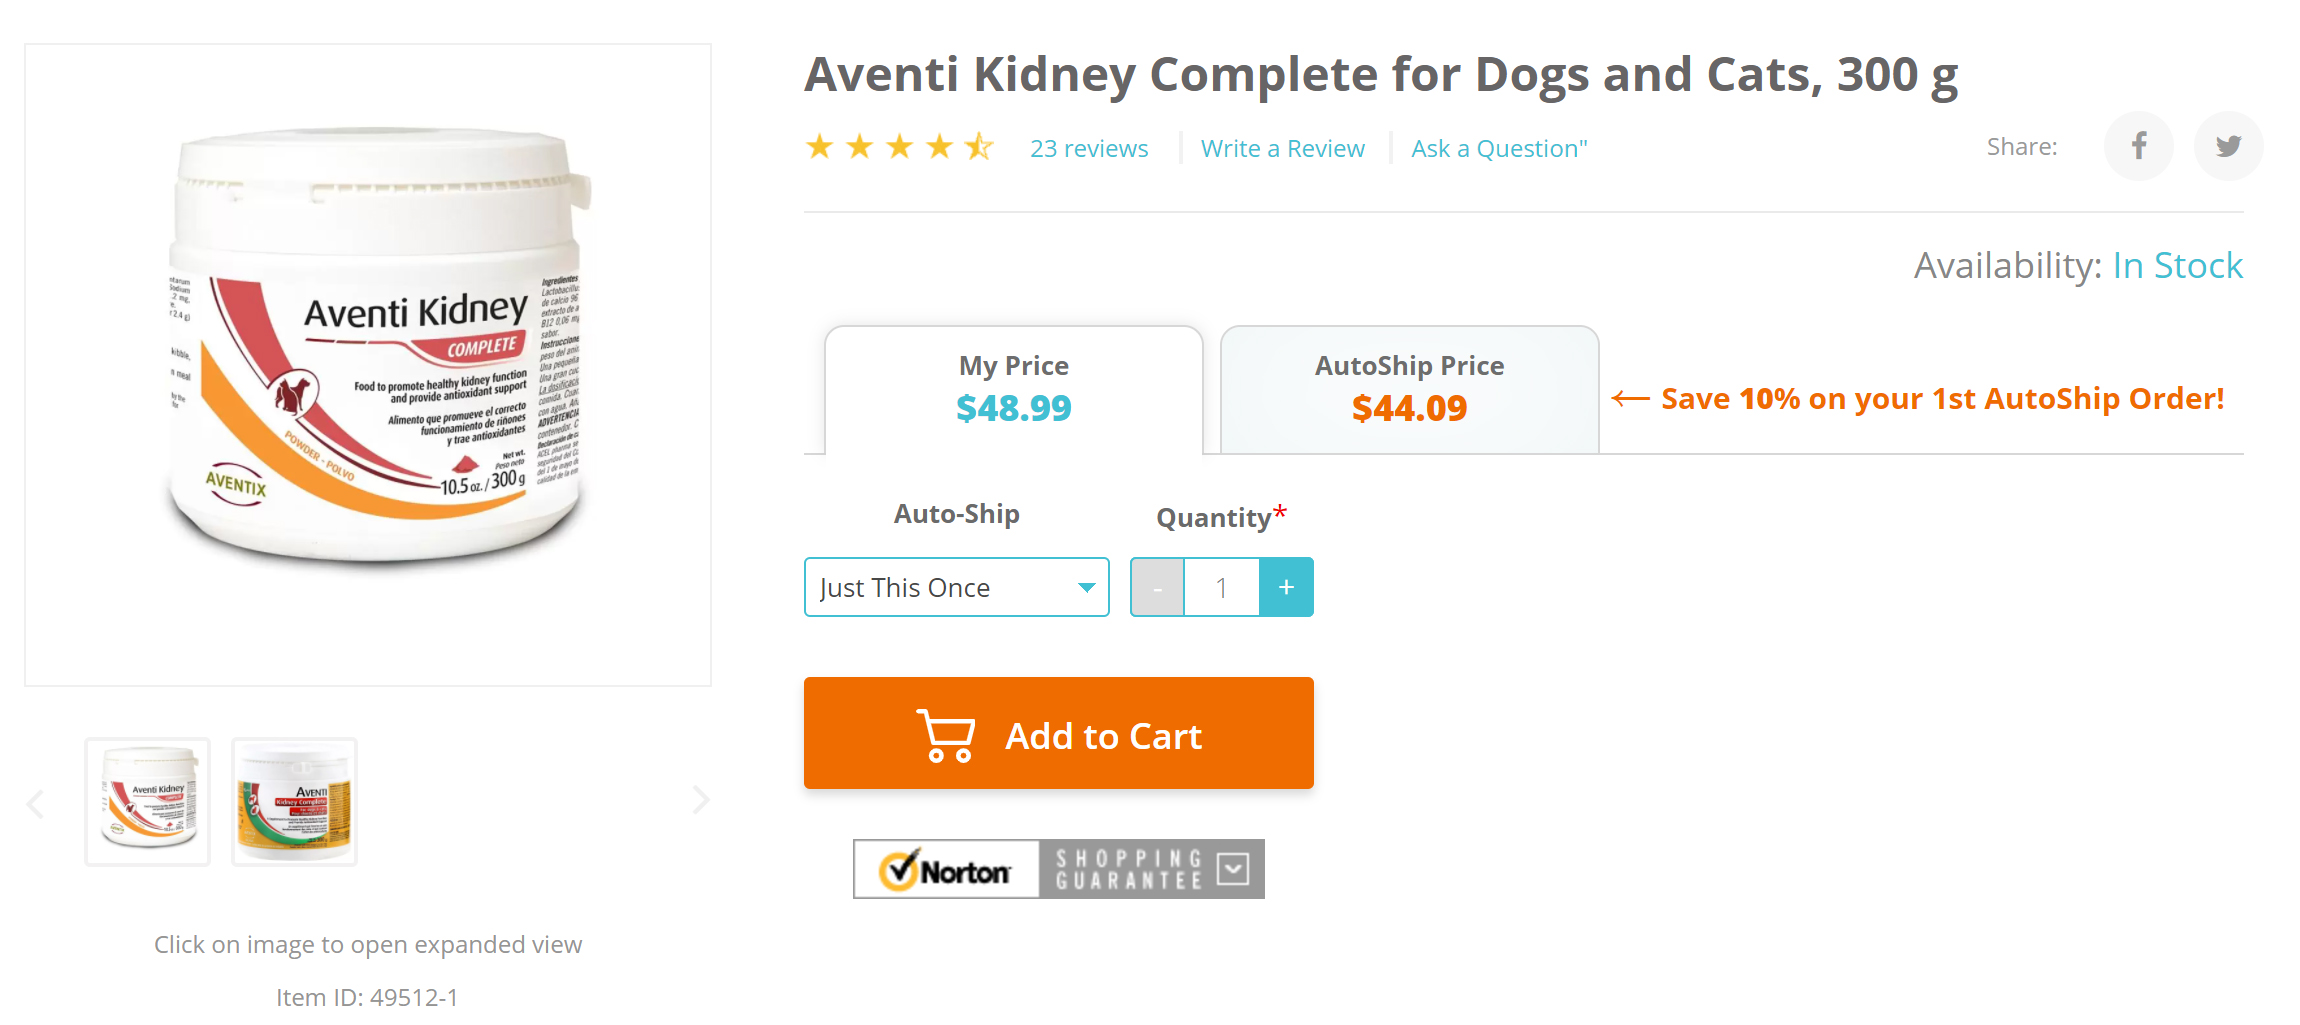Decrease quantity with minus button
The image size is (2300, 1025).
(1157, 588)
